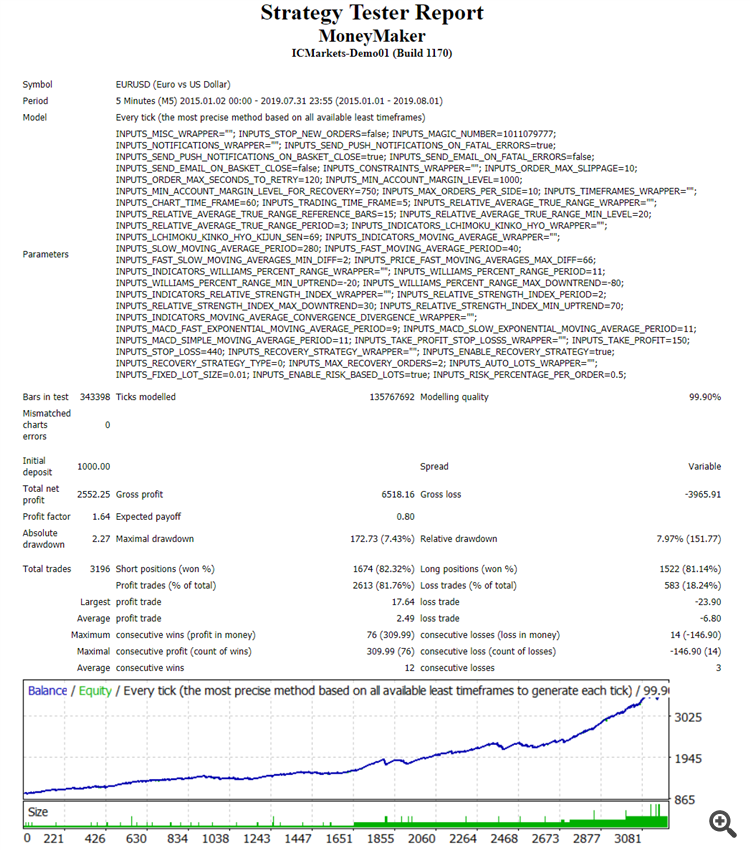750x850 pixels.
Task: Click the 1945 y-axis label
Action: pyautogui.click(x=688, y=758)
